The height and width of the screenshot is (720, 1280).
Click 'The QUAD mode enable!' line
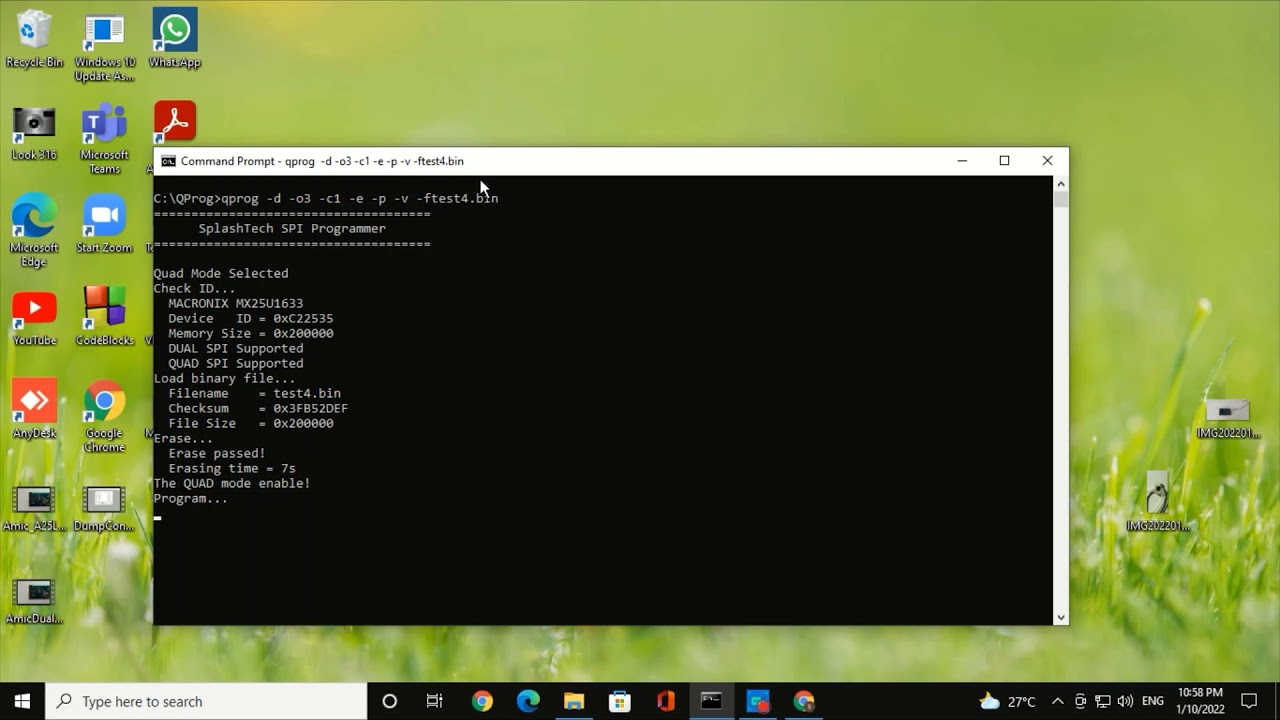point(232,483)
